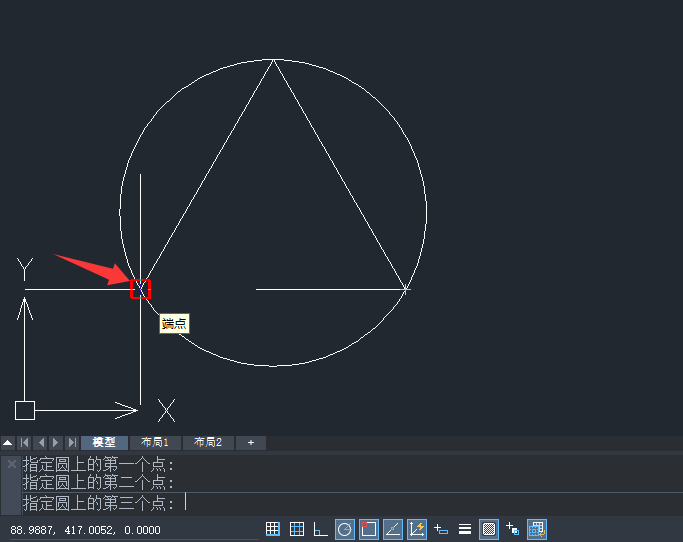
Task: Toggle selection cycling icon
Action: [x=513, y=529]
